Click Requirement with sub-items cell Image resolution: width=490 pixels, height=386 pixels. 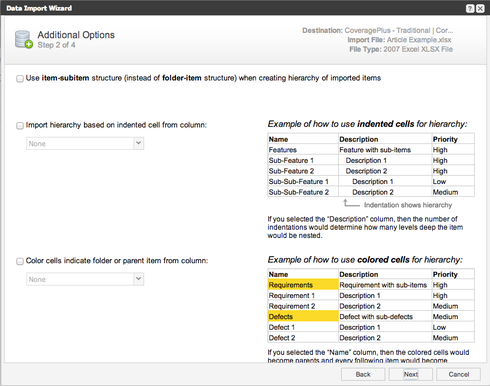[385, 285]
